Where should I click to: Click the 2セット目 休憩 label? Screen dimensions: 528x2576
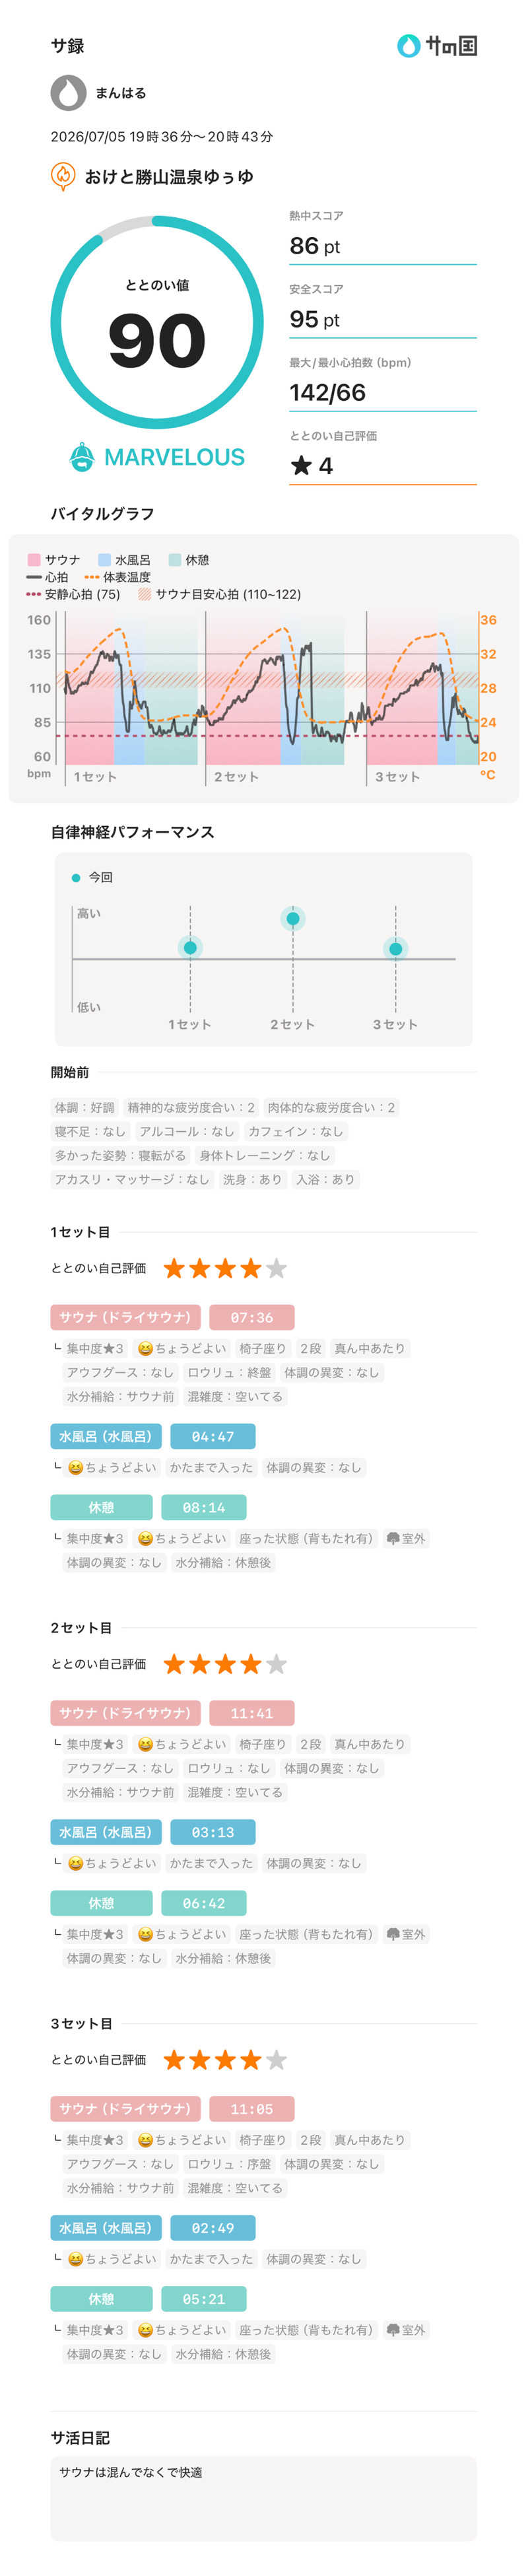point(102,1903)
